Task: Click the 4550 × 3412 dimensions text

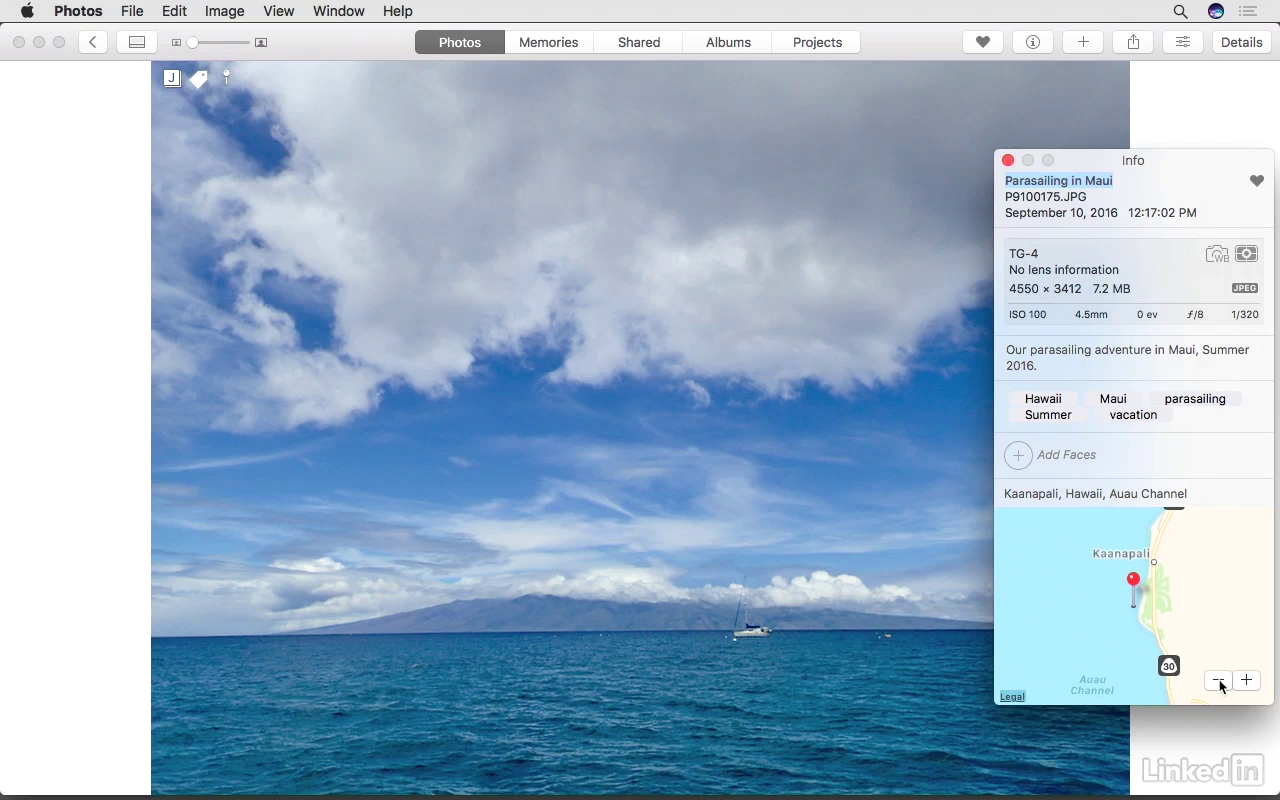Action: (1045, 289)
